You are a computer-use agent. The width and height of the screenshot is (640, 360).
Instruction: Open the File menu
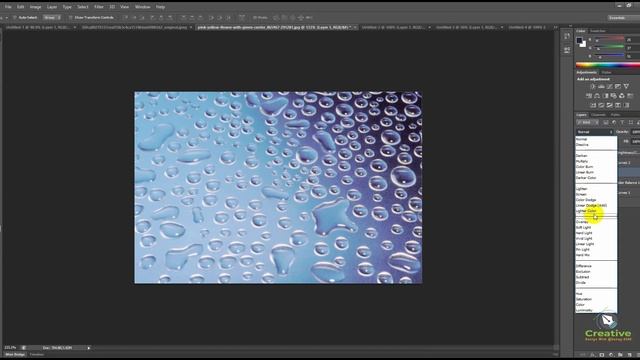(8, 7)
